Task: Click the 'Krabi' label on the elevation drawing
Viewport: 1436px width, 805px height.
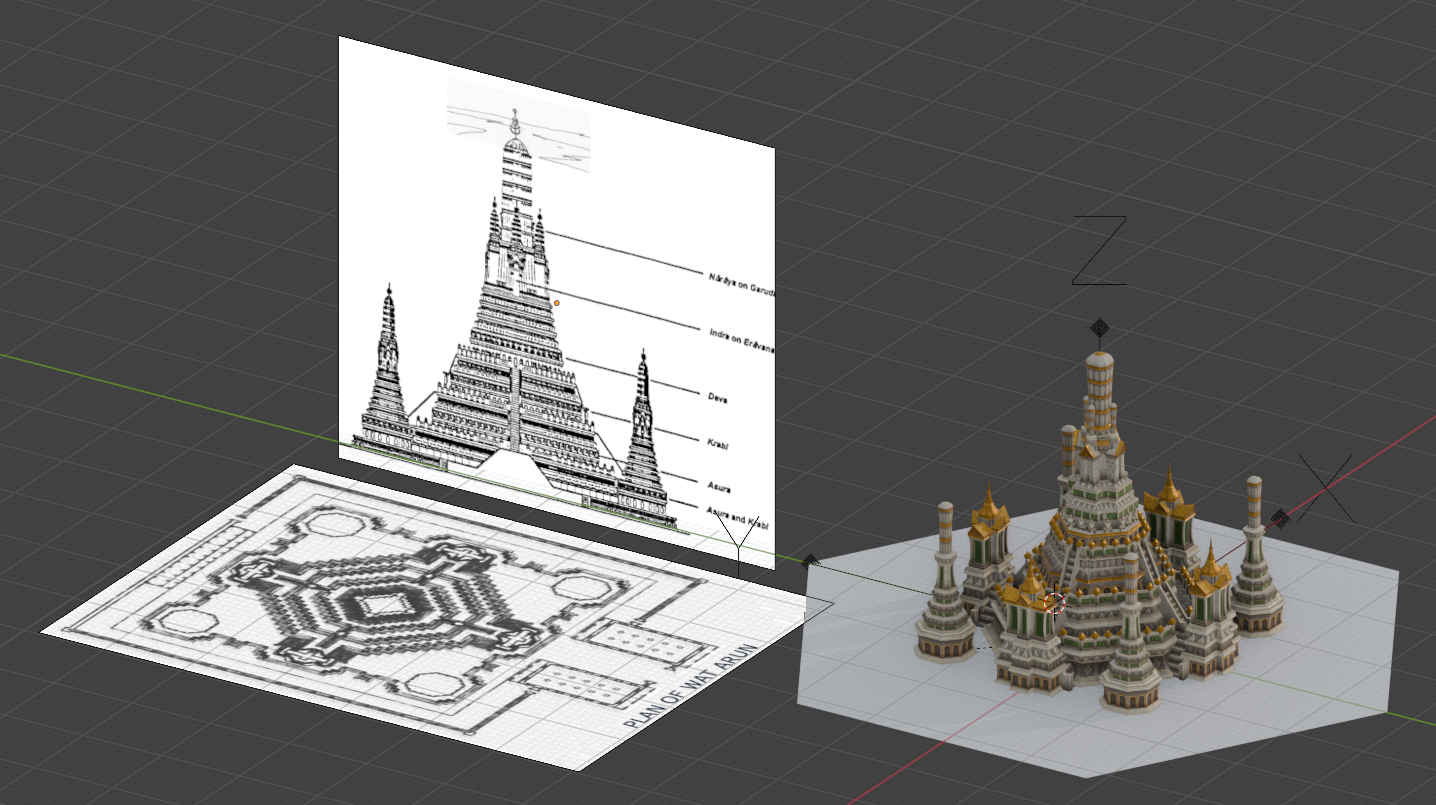Action: pyautogui.click(x=717, y=445)
